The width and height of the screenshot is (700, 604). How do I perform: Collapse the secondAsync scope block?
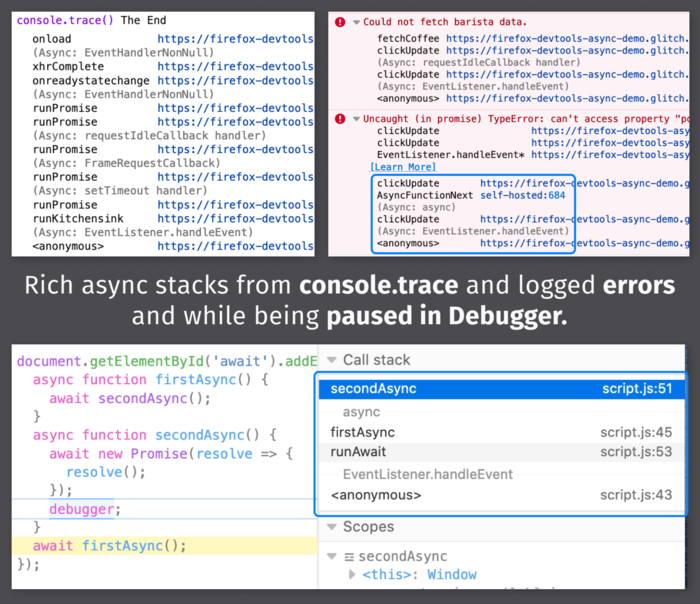coord(333,556)
